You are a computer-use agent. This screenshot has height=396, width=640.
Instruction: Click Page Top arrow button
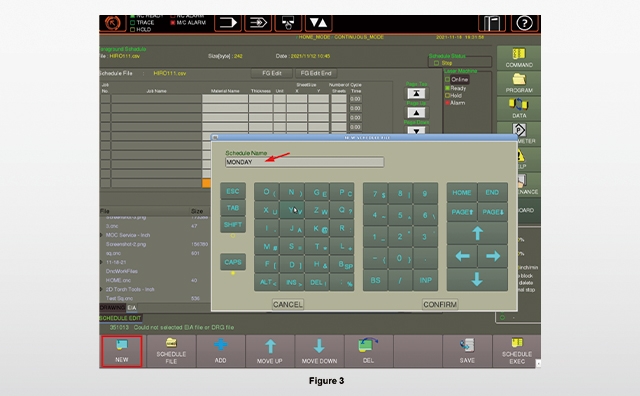416,93
